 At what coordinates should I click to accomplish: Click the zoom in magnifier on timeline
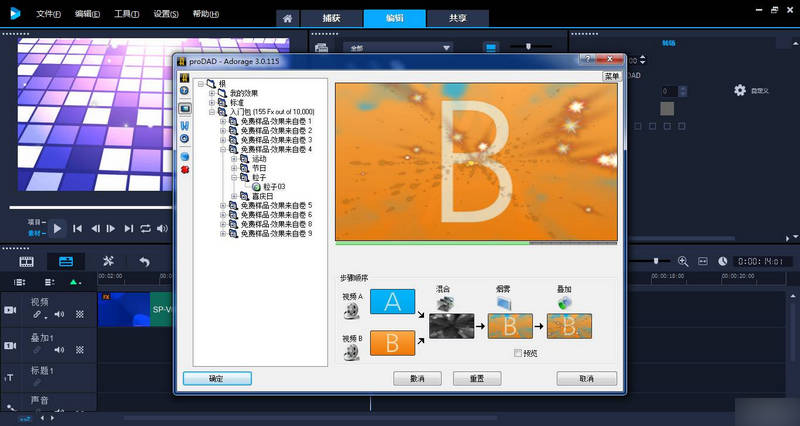pos(683,261)
